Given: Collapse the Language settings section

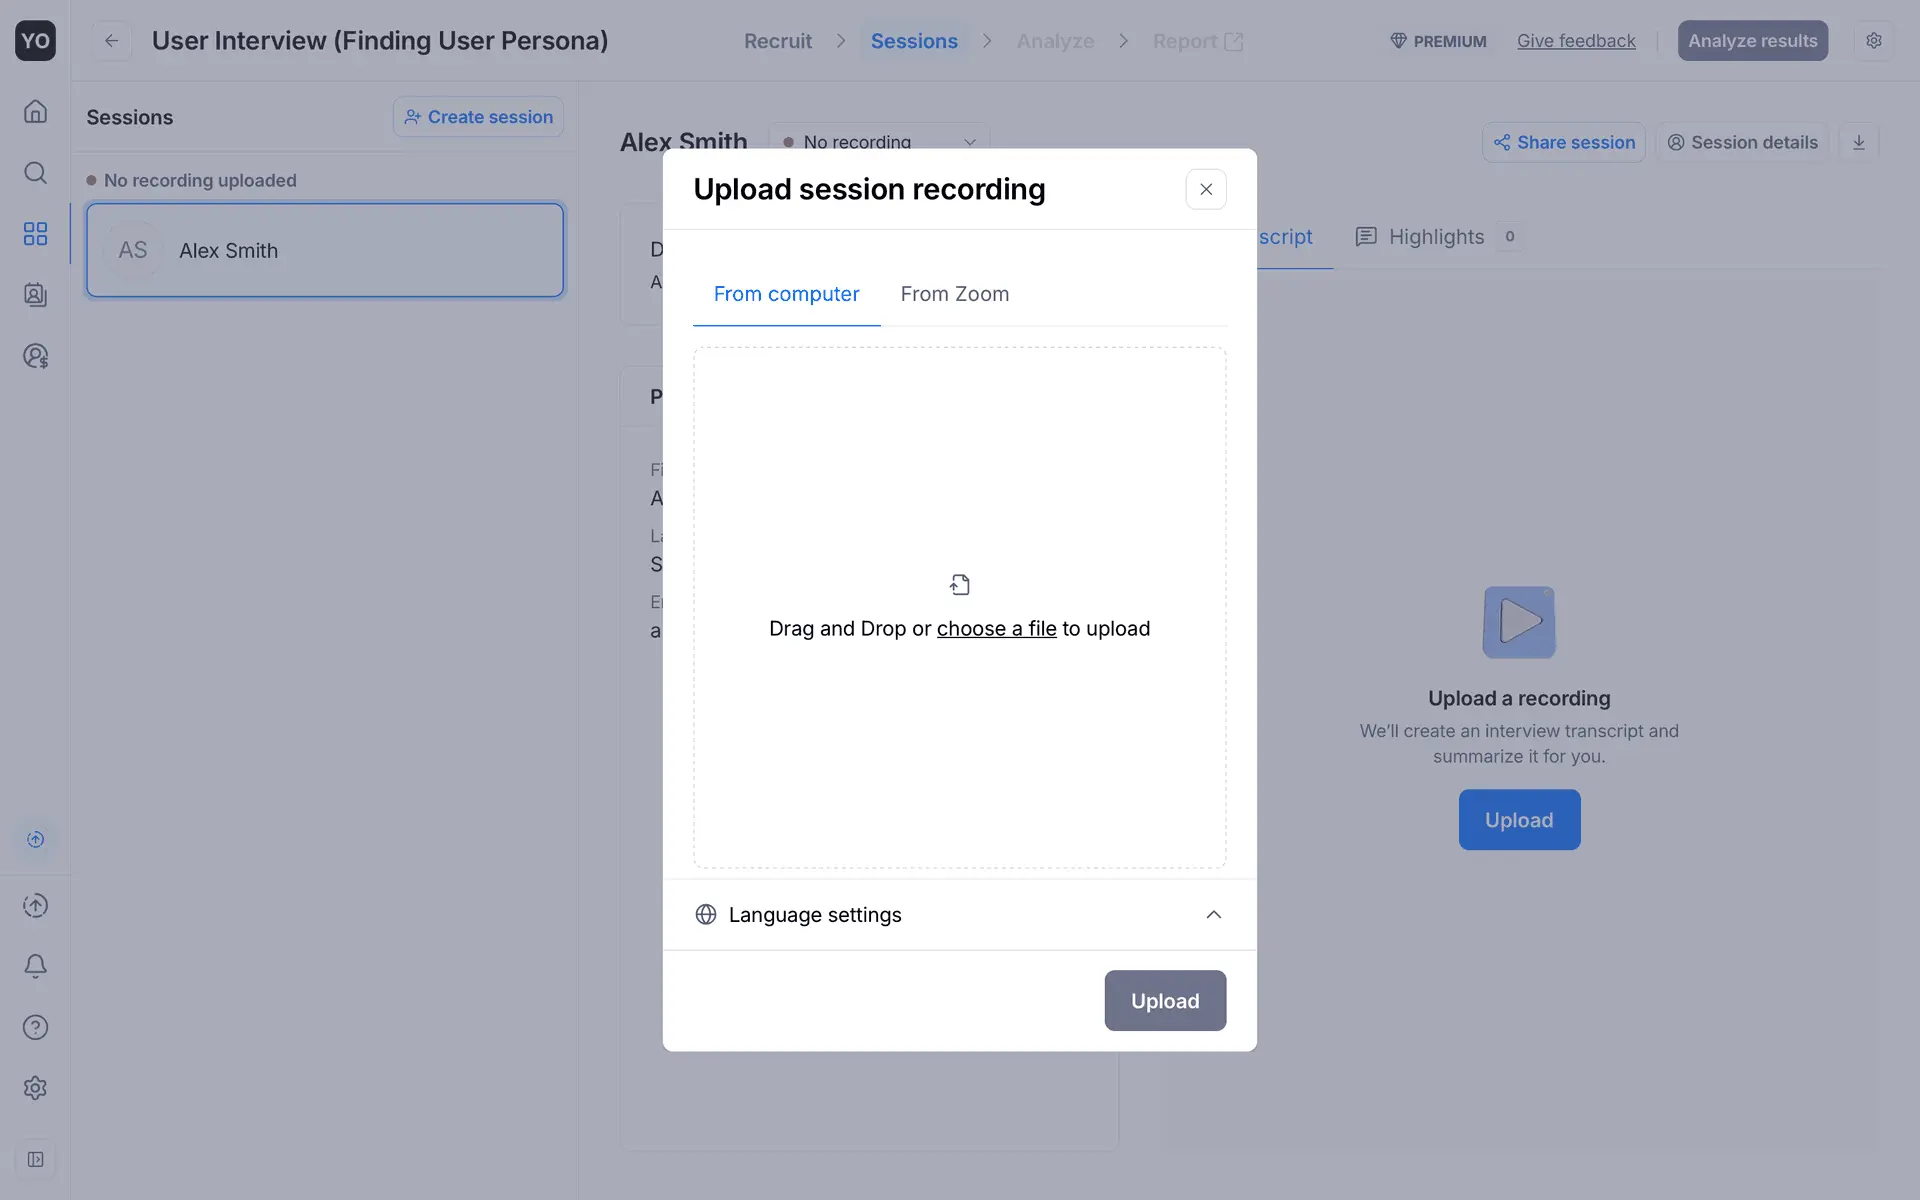Looking at the screenshot, I should tap(1213, 915).
